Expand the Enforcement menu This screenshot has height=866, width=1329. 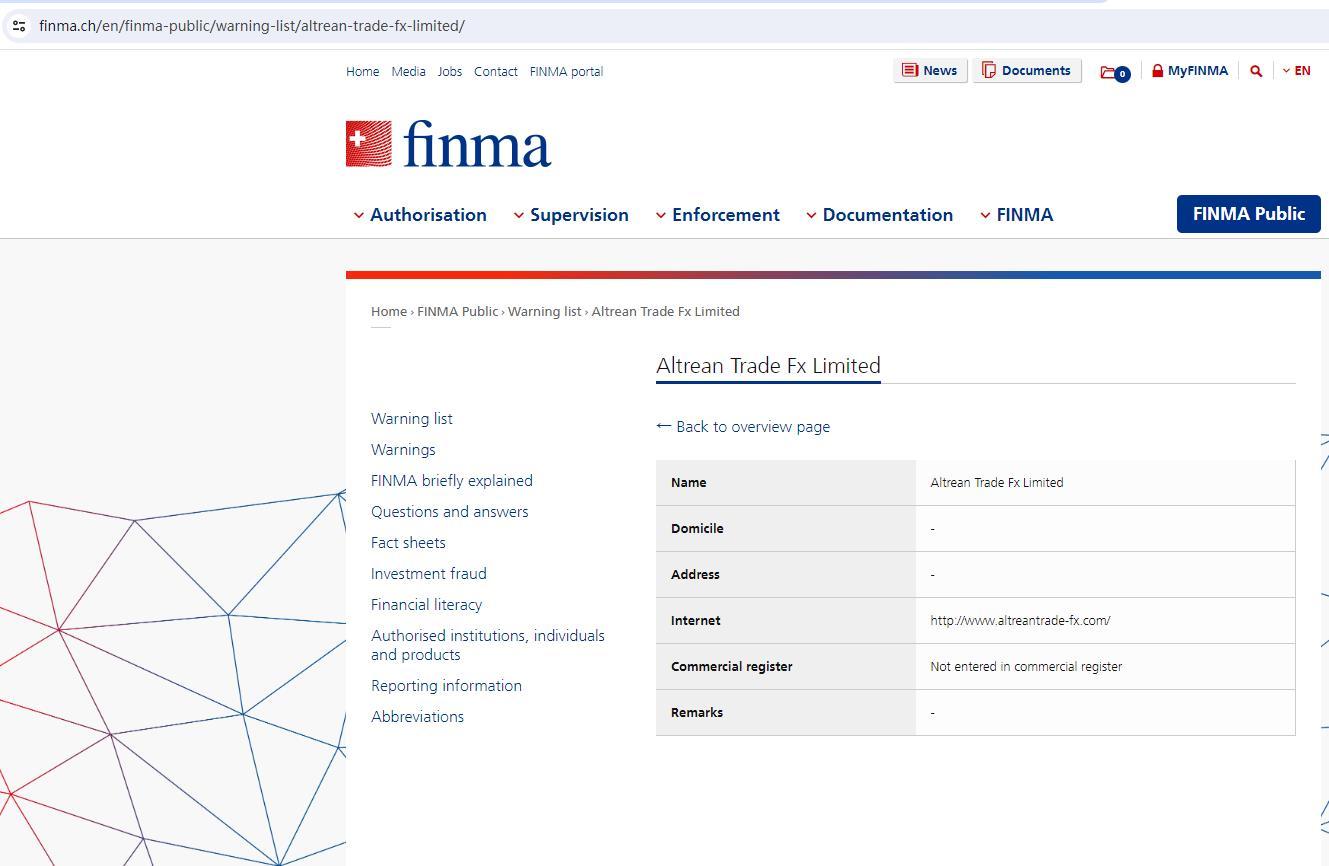(x=717, y=215)
